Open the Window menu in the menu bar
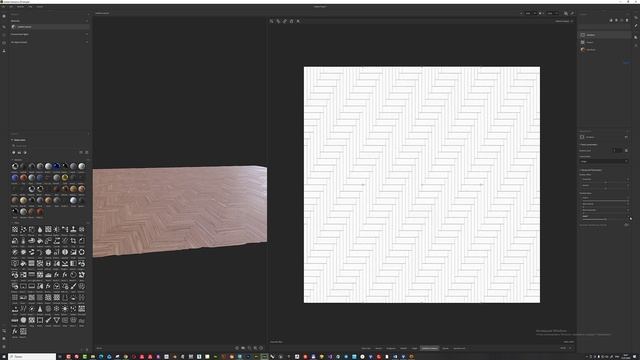This screenshot has height=360, width=640. (20, 7)
